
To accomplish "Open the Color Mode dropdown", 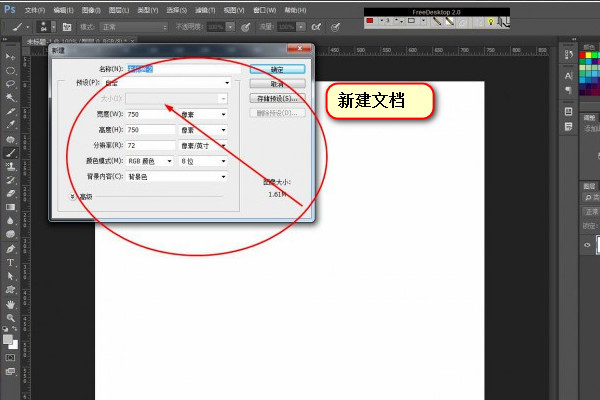I will pos(150,161).
